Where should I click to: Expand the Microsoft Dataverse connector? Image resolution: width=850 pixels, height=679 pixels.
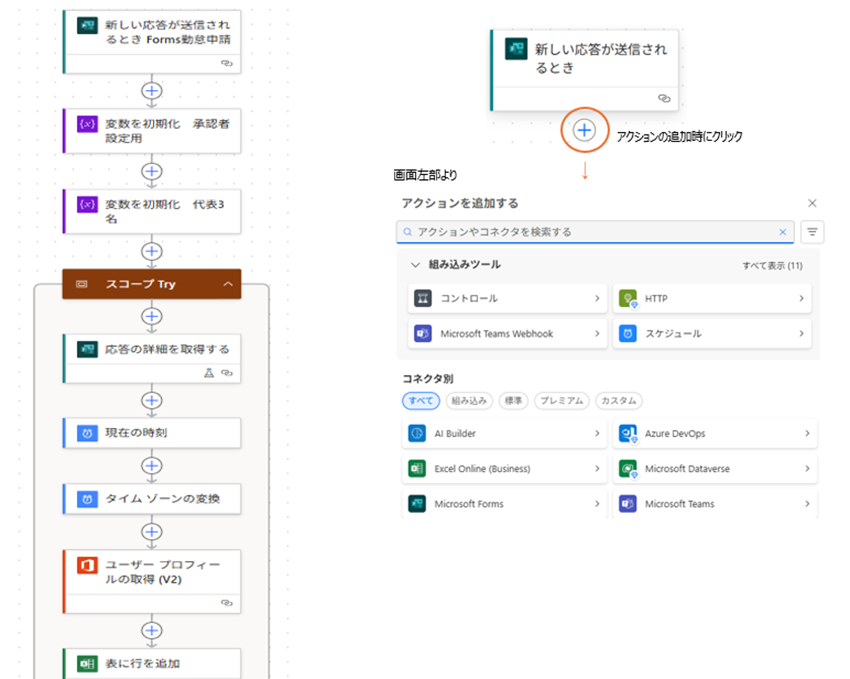tap(715, 469)
